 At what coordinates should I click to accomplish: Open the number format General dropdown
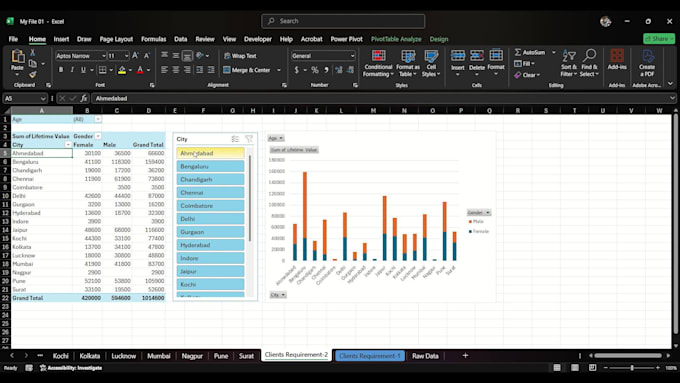pos(352,56)
